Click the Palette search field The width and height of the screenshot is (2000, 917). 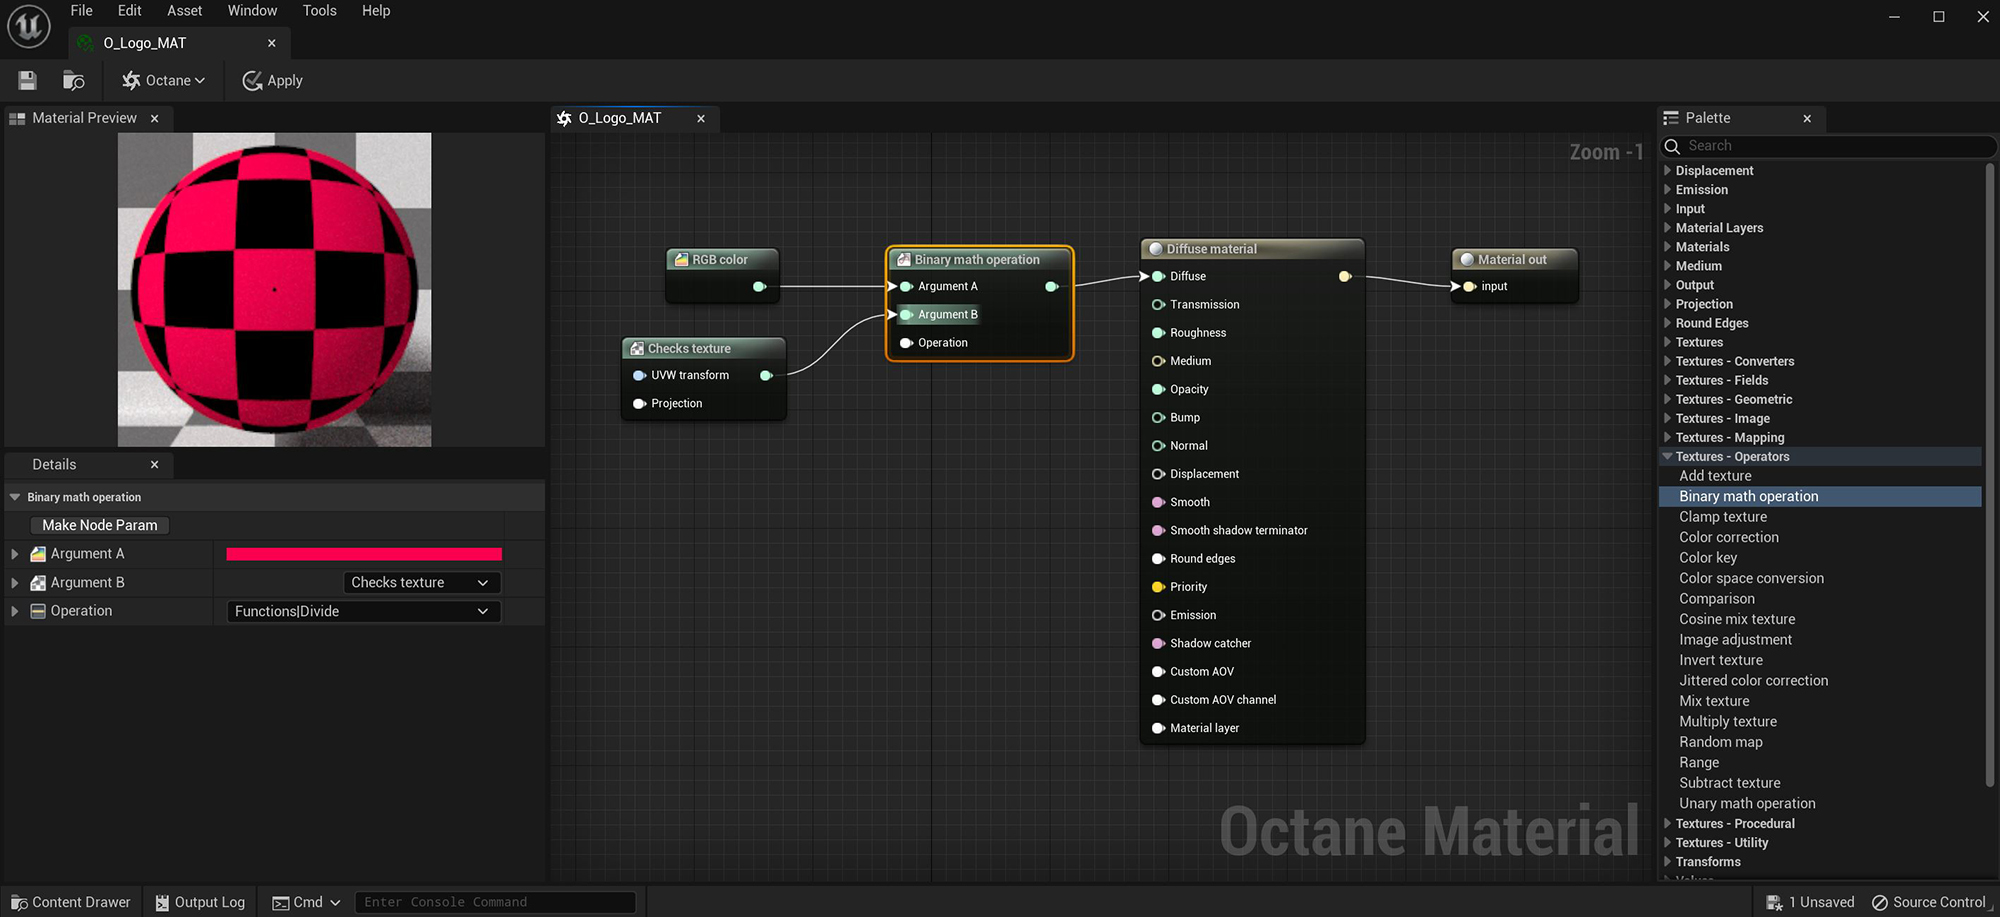[x=1829, y=146]
